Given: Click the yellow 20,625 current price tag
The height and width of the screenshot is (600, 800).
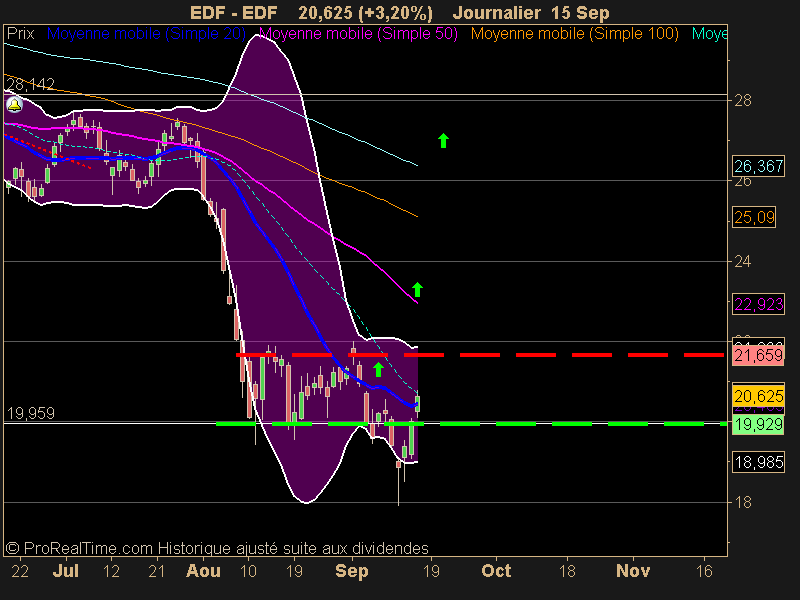Looking at the screenshot, I should click(x=758, y=395).
